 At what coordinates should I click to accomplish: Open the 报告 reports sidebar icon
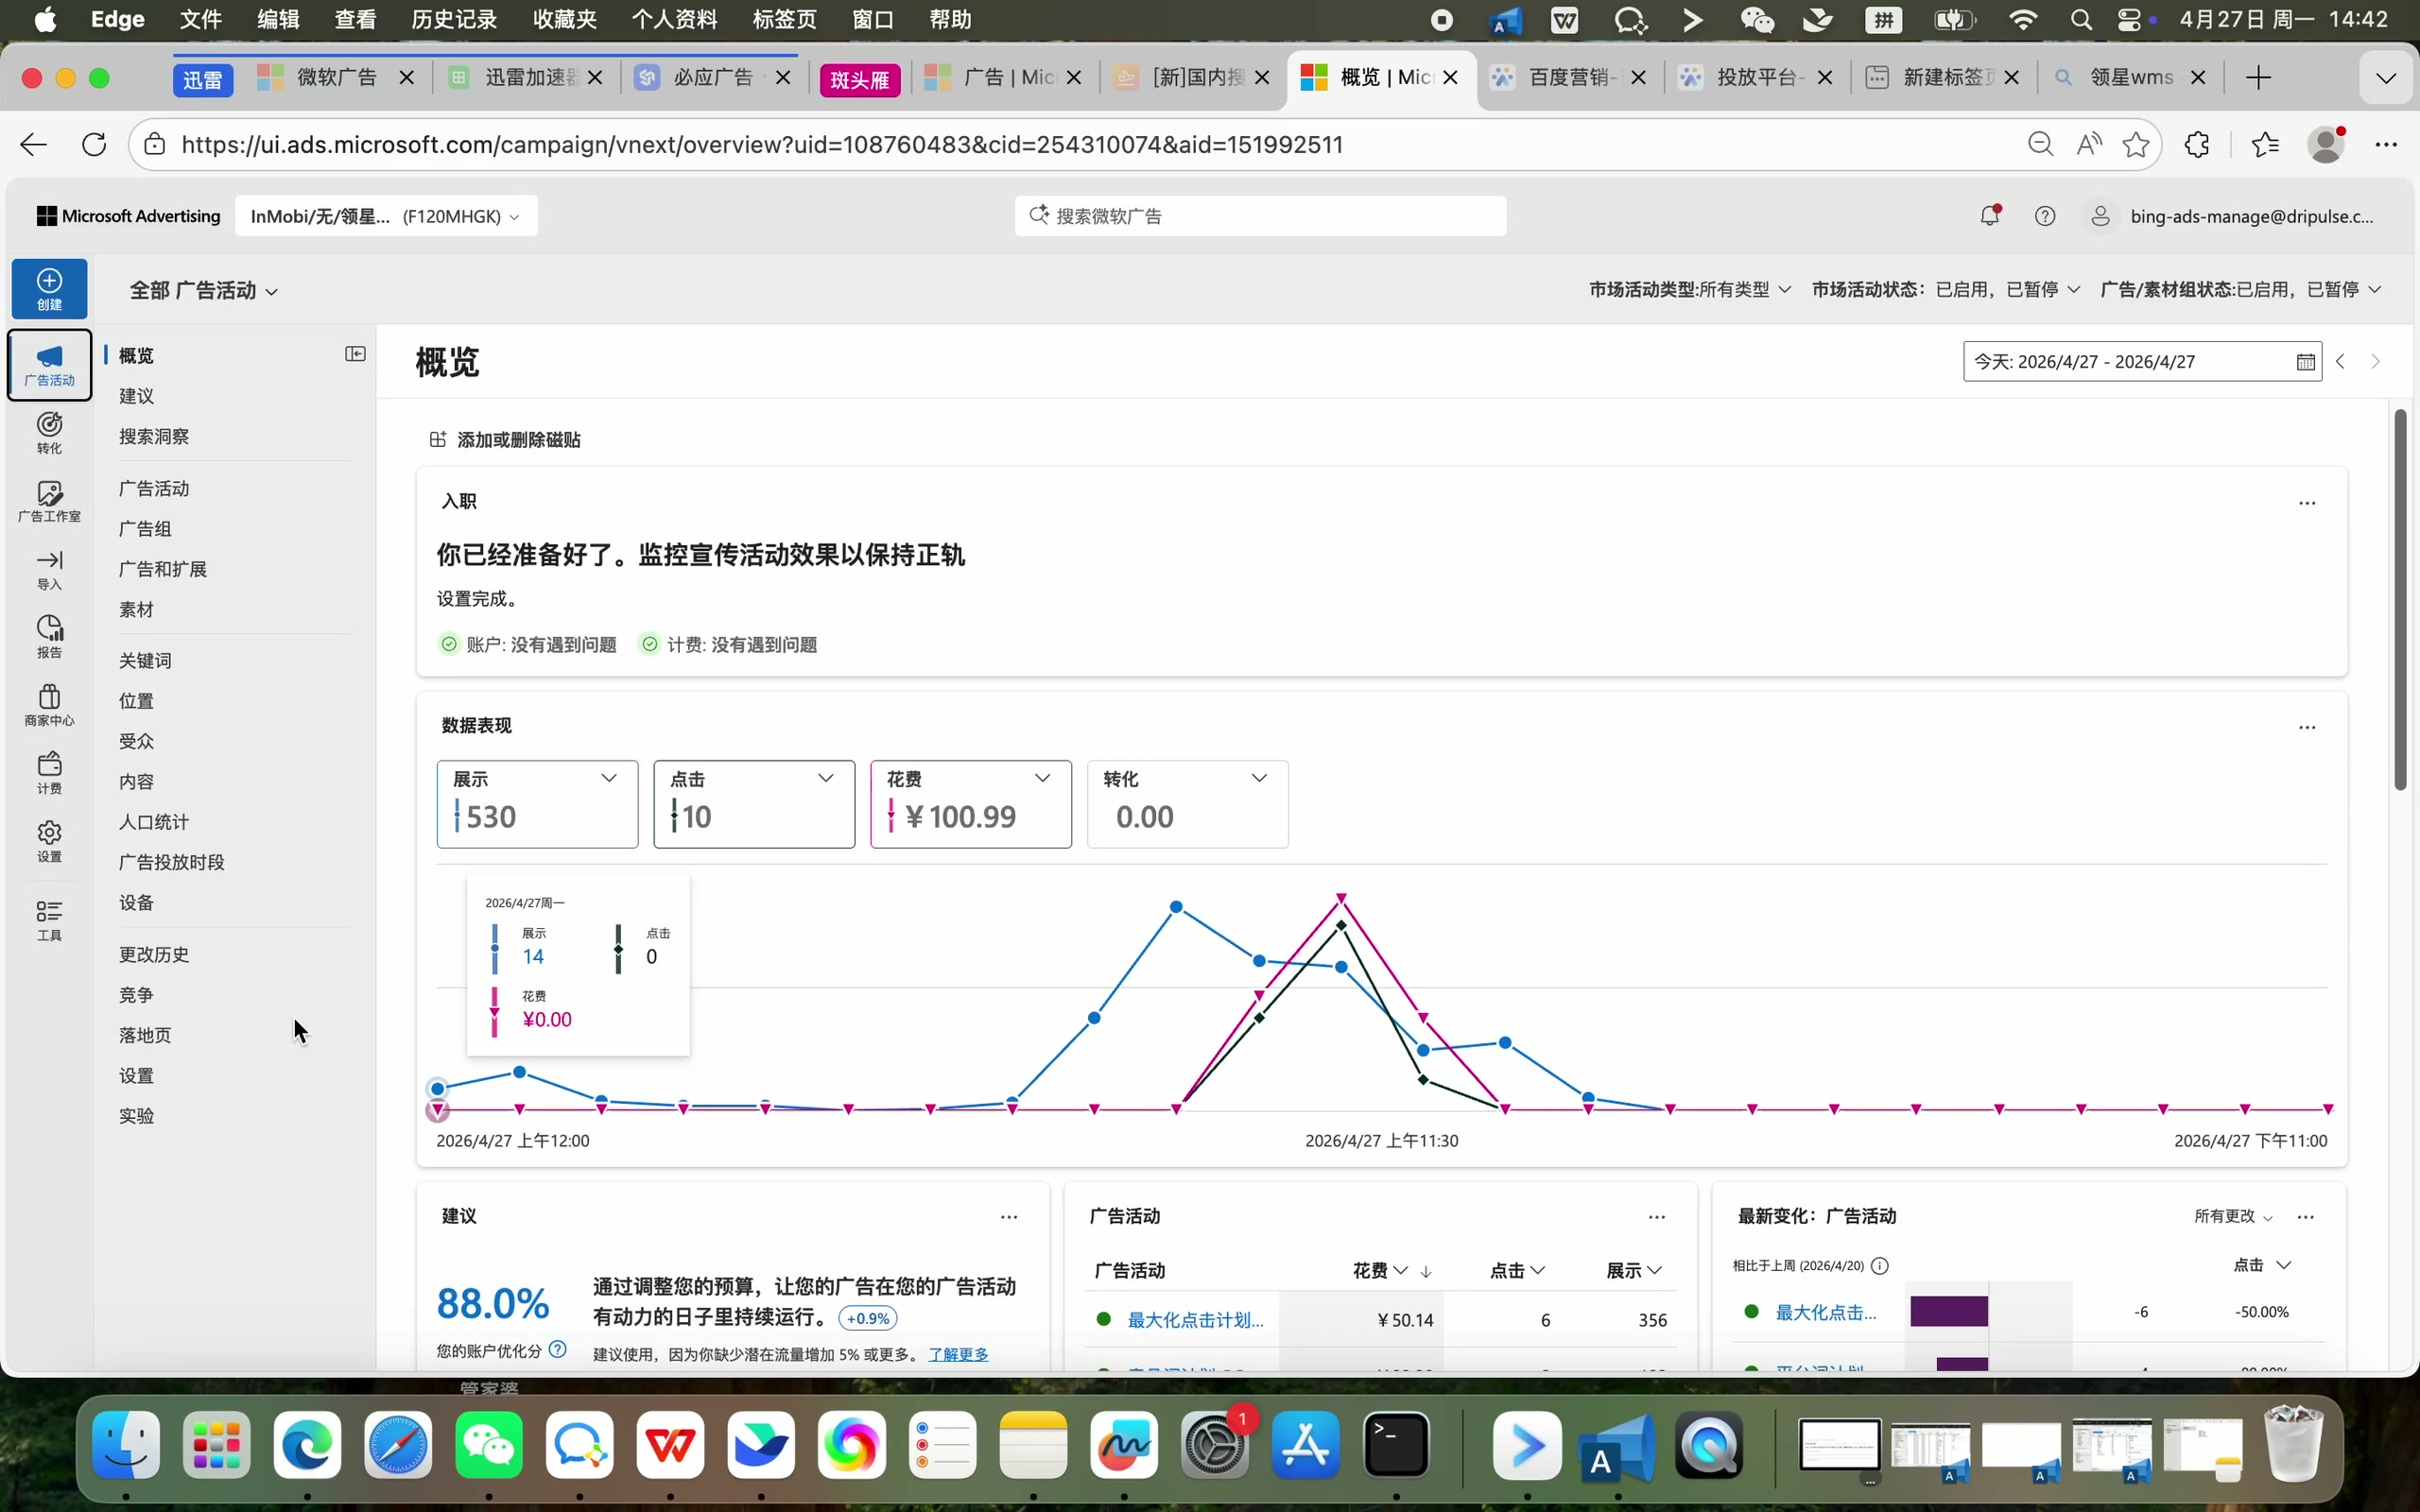pos(49,637)
